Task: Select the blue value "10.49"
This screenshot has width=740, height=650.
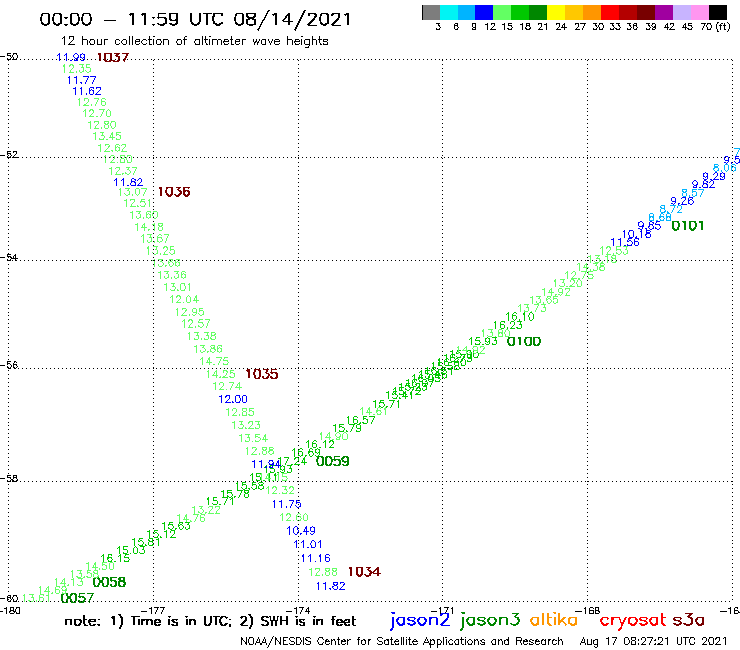Action: click(301, 531)
